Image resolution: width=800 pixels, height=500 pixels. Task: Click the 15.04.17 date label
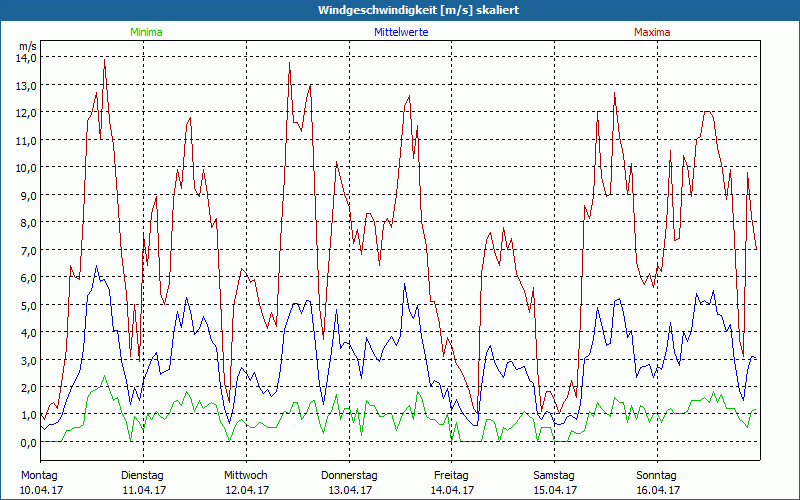[x=556, y=490]
